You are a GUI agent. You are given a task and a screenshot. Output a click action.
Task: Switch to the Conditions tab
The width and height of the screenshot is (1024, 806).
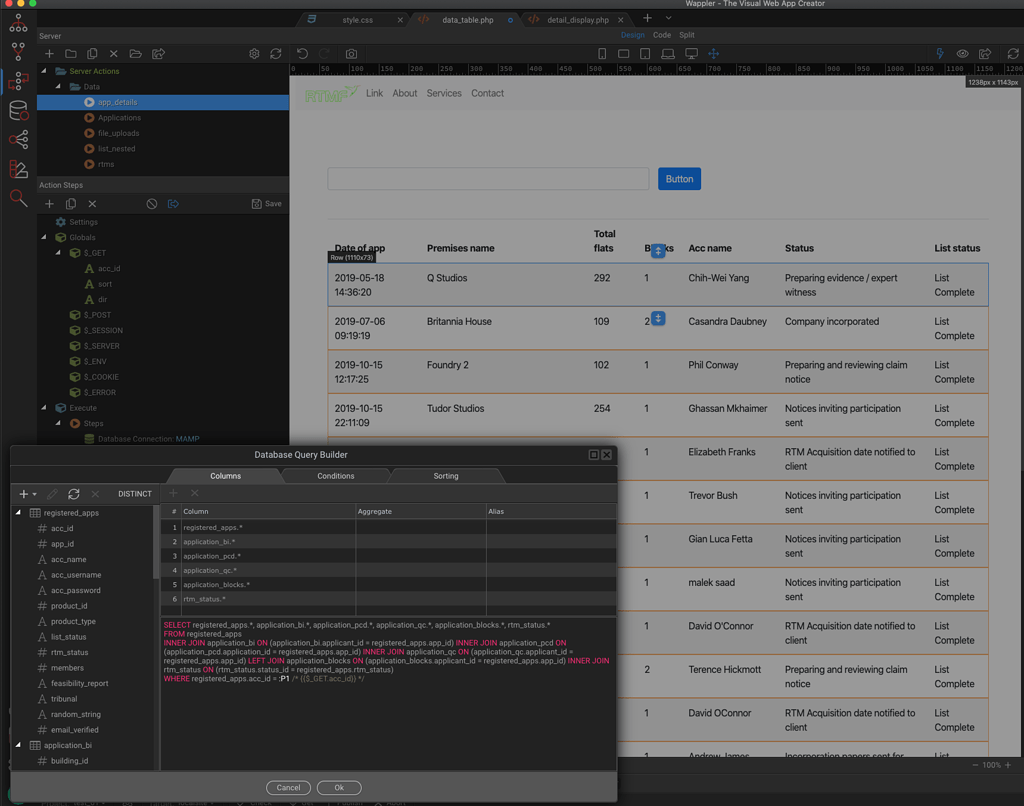point(335,476)
